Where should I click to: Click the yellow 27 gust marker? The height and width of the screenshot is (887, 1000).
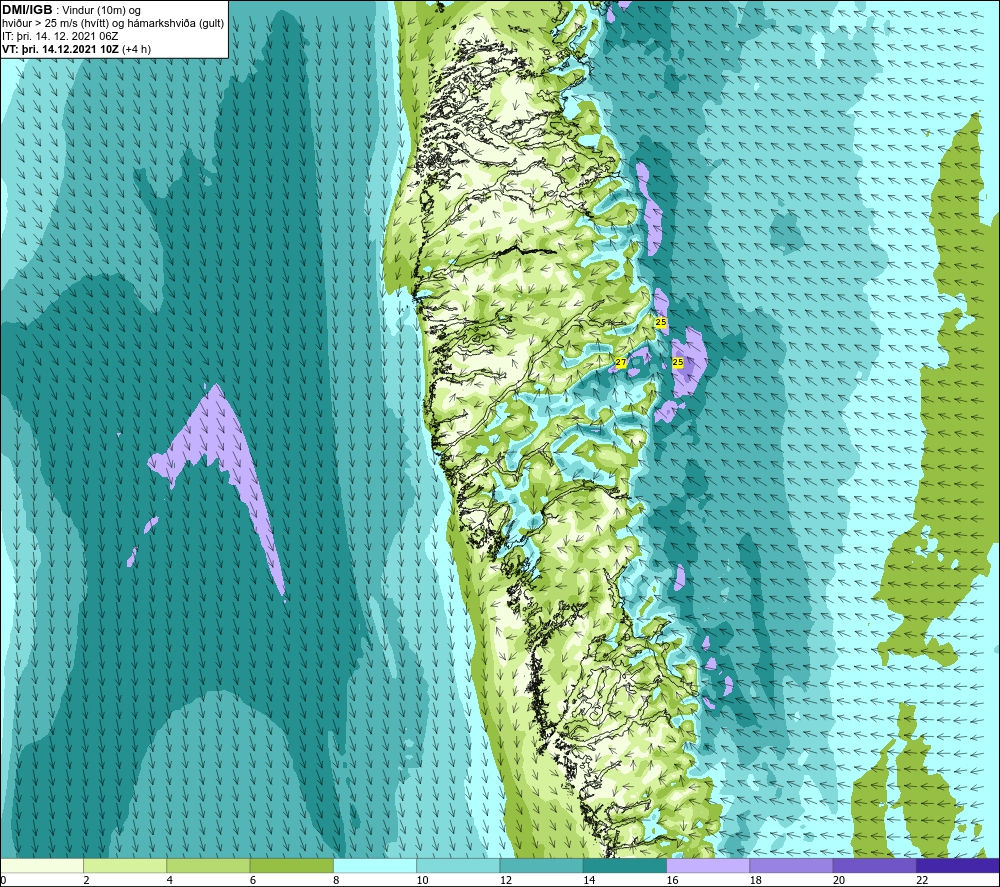pos(621,362)
